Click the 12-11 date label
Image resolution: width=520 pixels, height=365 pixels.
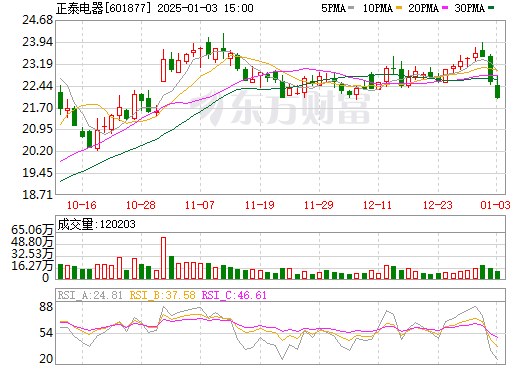(378, 205)
